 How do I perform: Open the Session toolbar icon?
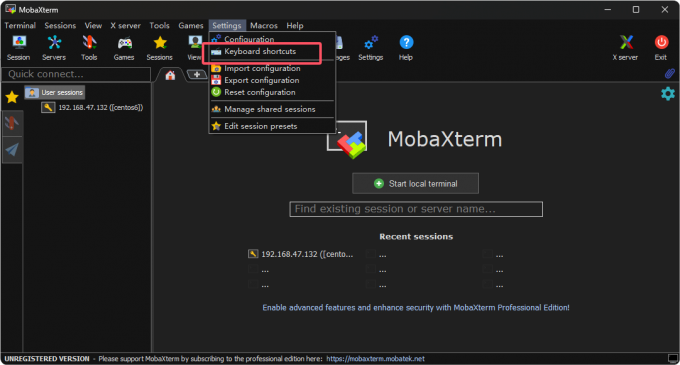coord(18,48)
